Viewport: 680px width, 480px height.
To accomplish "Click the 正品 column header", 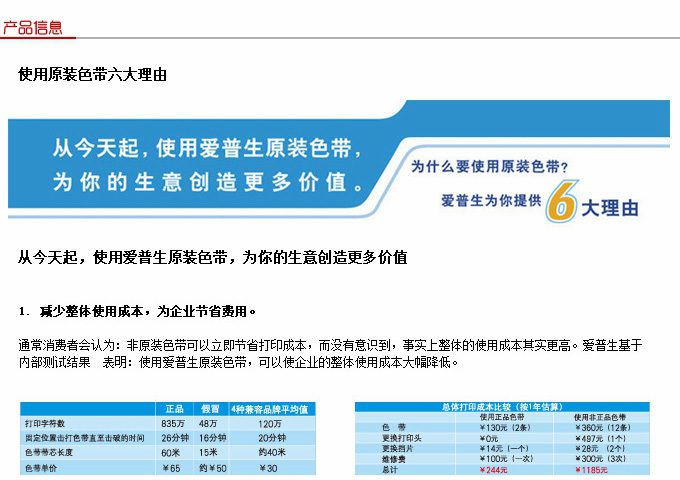I will [x=174, y=409].
